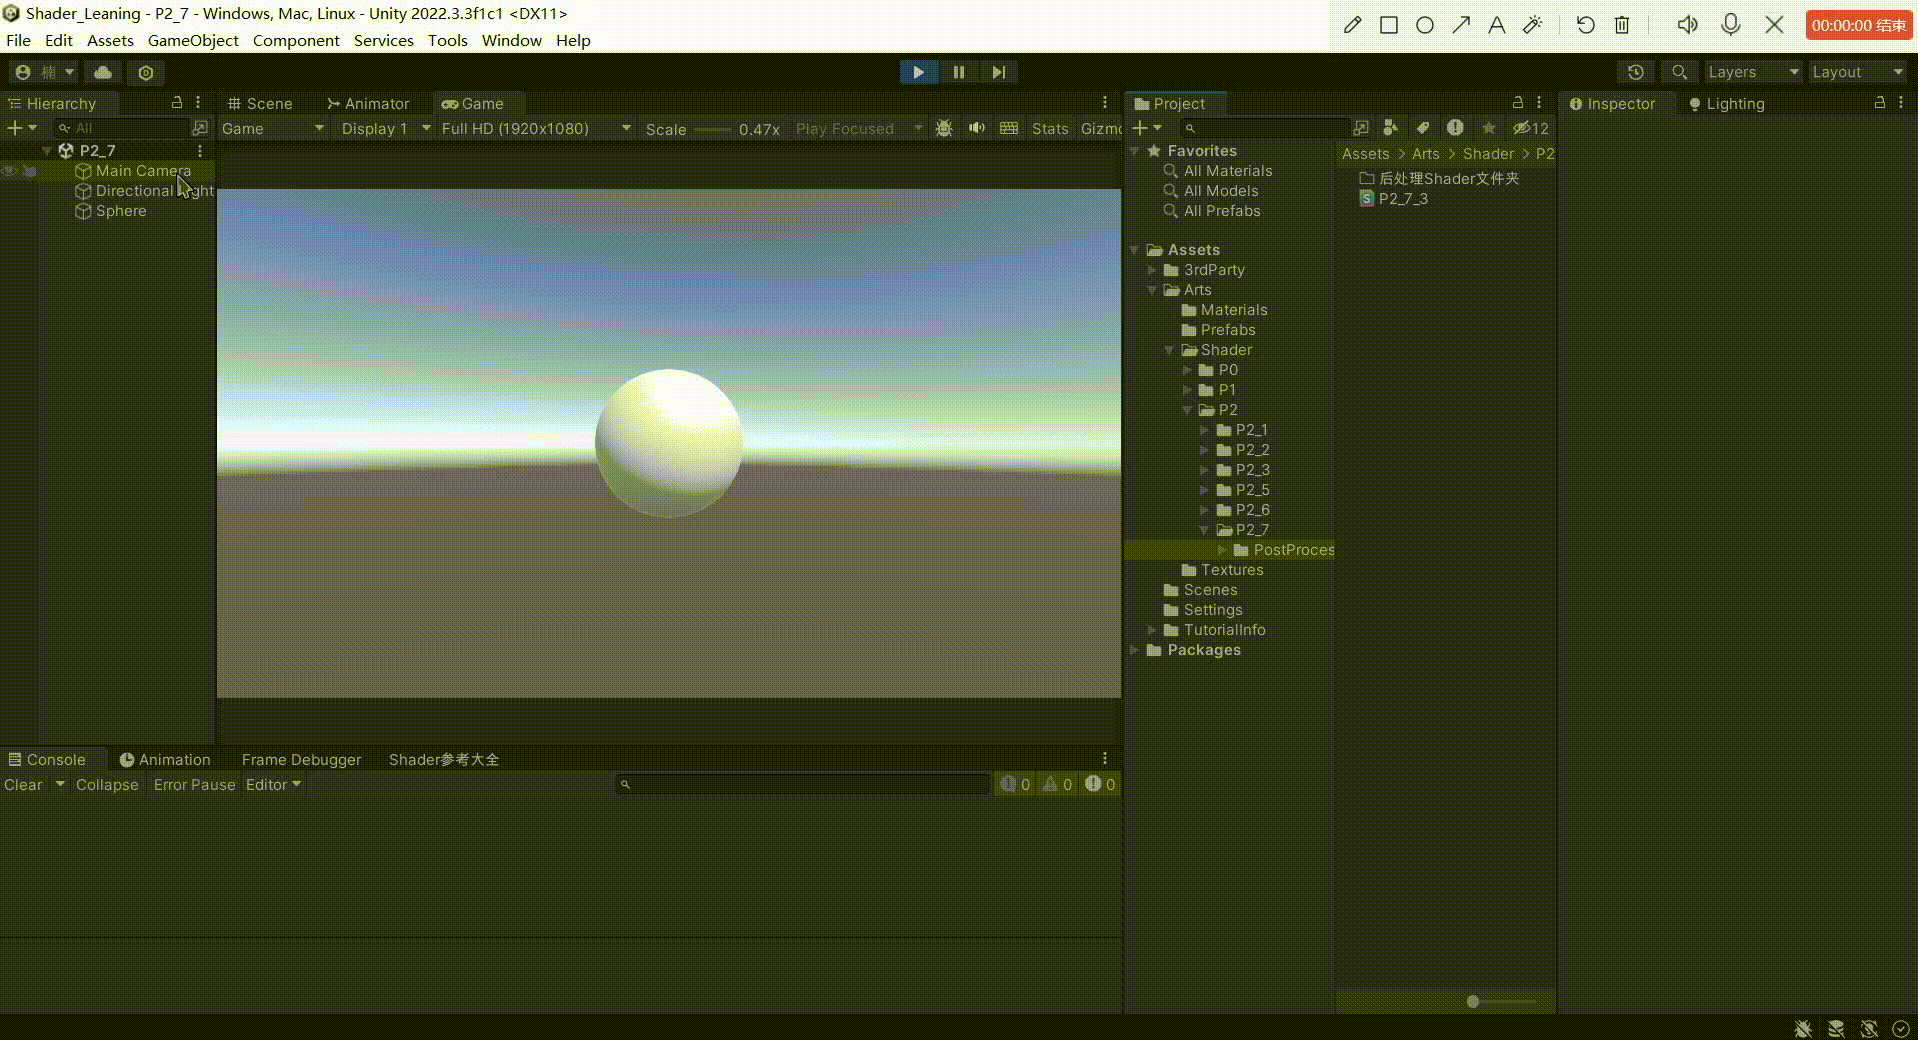
Task: Click the Frame Debugger bug icon
Action: (943, 128)
